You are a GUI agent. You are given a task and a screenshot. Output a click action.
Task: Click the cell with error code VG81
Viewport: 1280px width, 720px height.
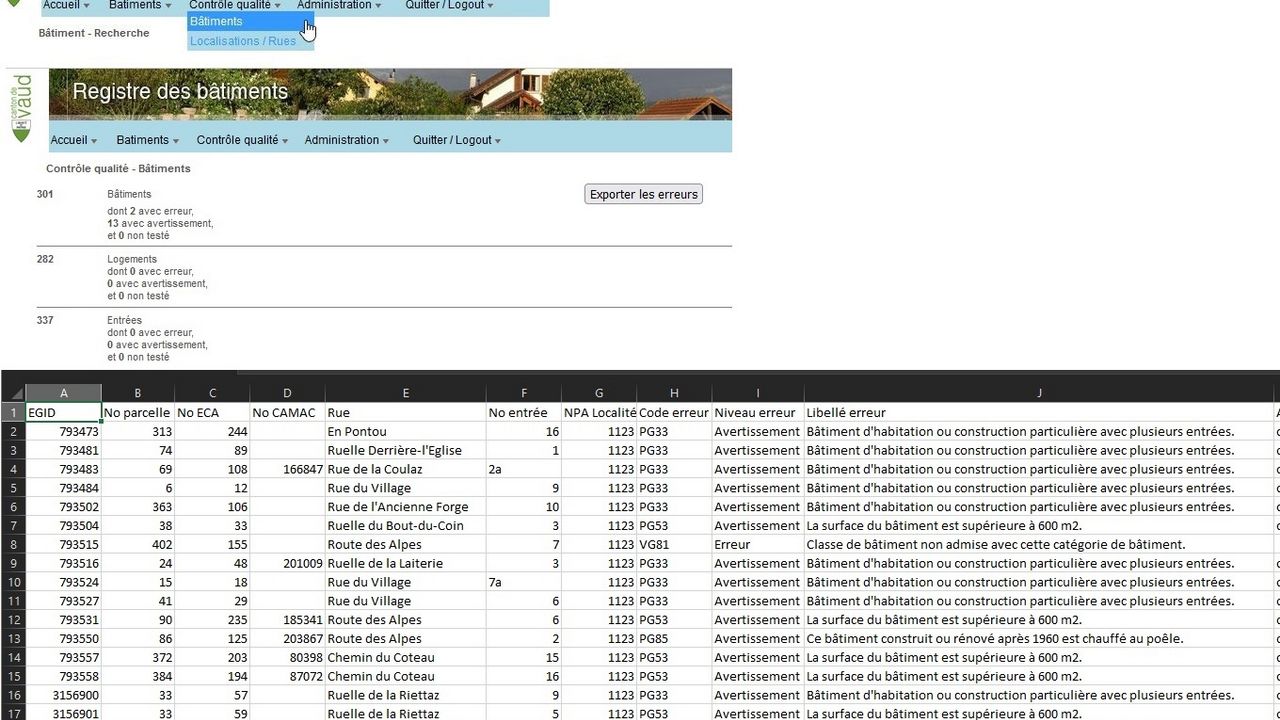coord(674,545)
